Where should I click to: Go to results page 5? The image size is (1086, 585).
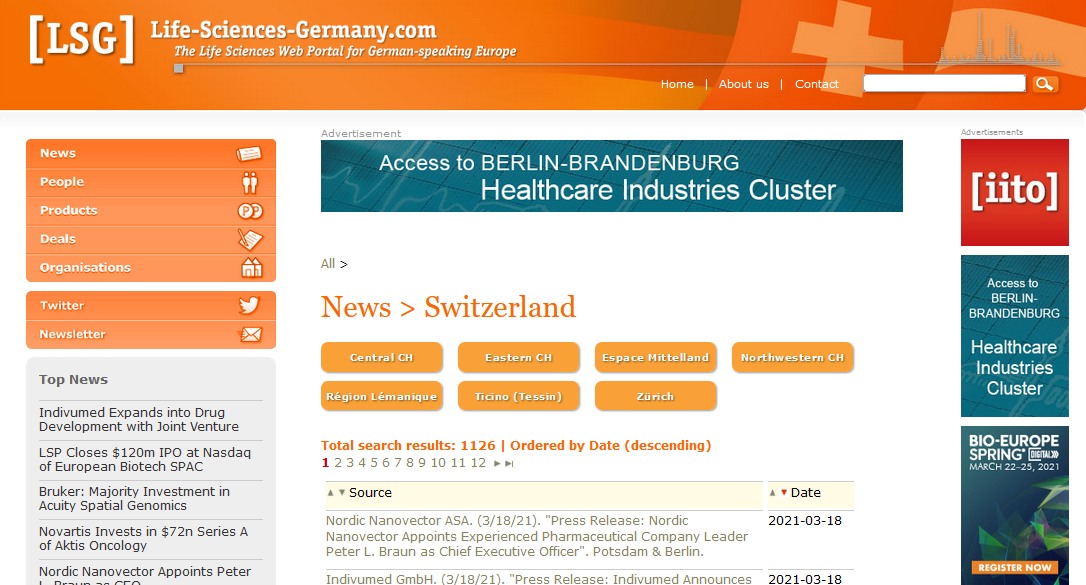click(374, 463)
